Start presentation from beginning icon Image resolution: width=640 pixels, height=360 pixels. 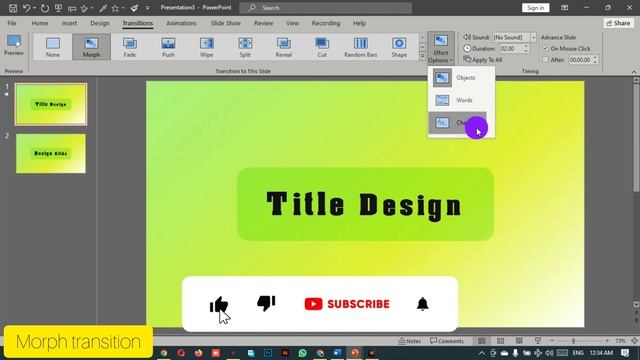(x=58, y=8)
